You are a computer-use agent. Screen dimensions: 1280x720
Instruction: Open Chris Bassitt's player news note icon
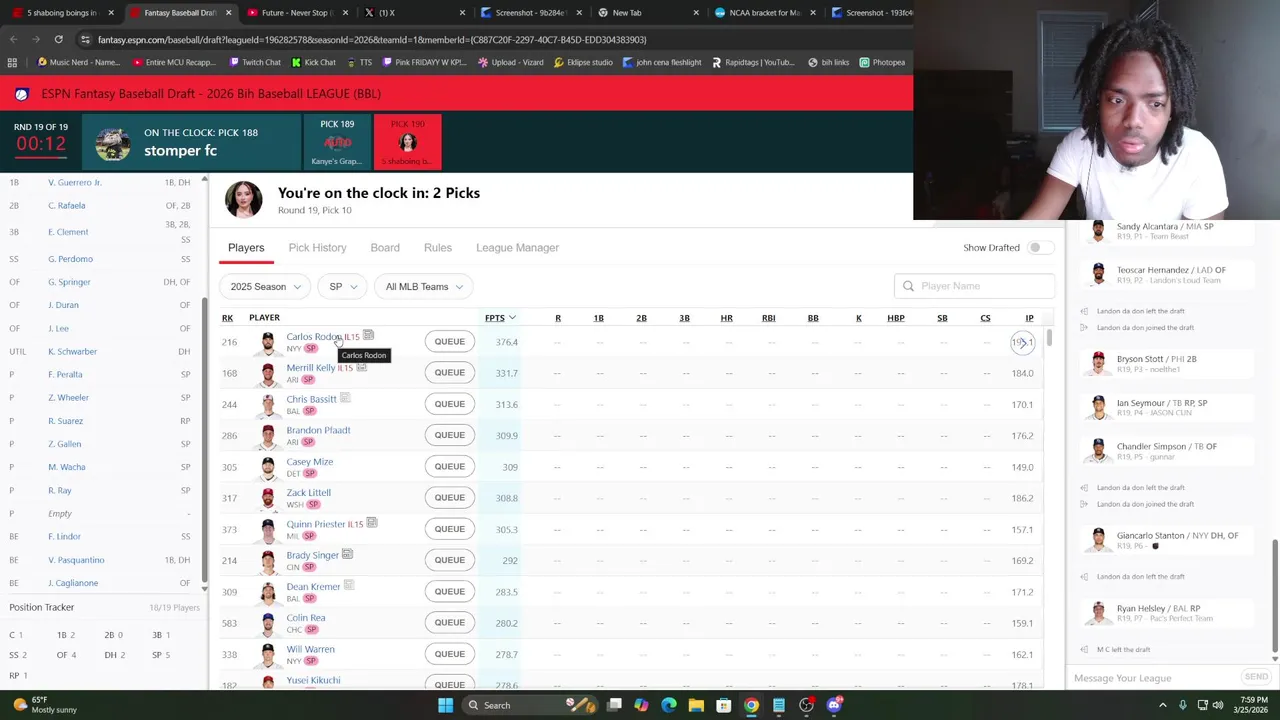coord(344,398)
